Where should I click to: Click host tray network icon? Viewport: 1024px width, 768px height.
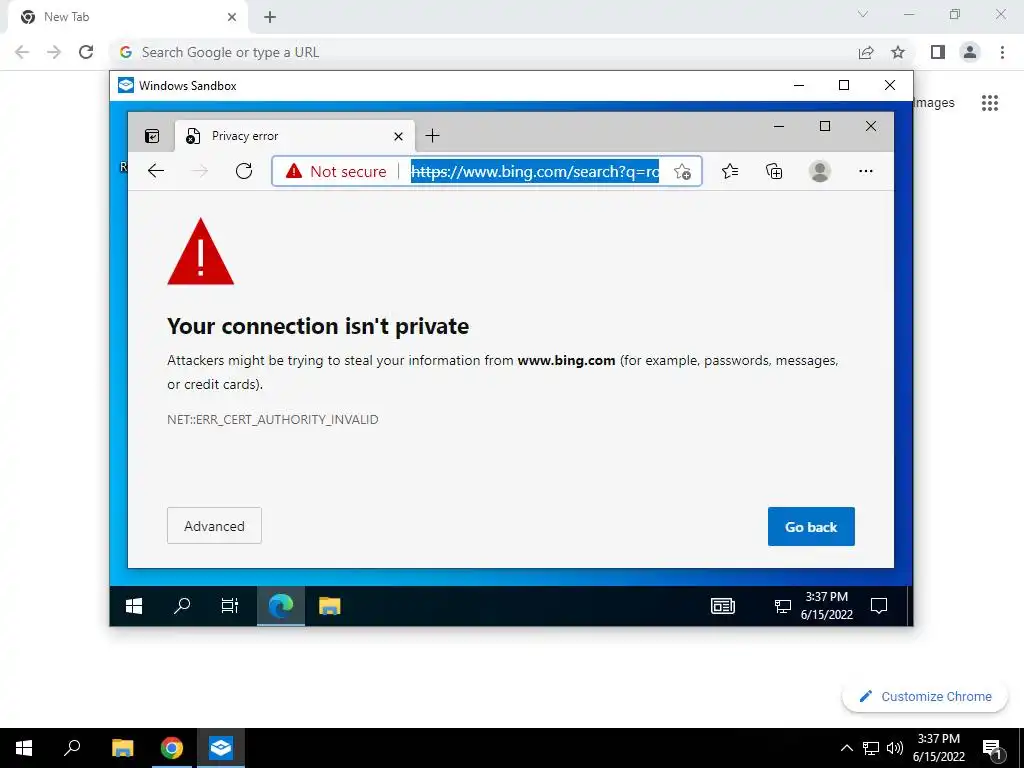coord(871,748)
